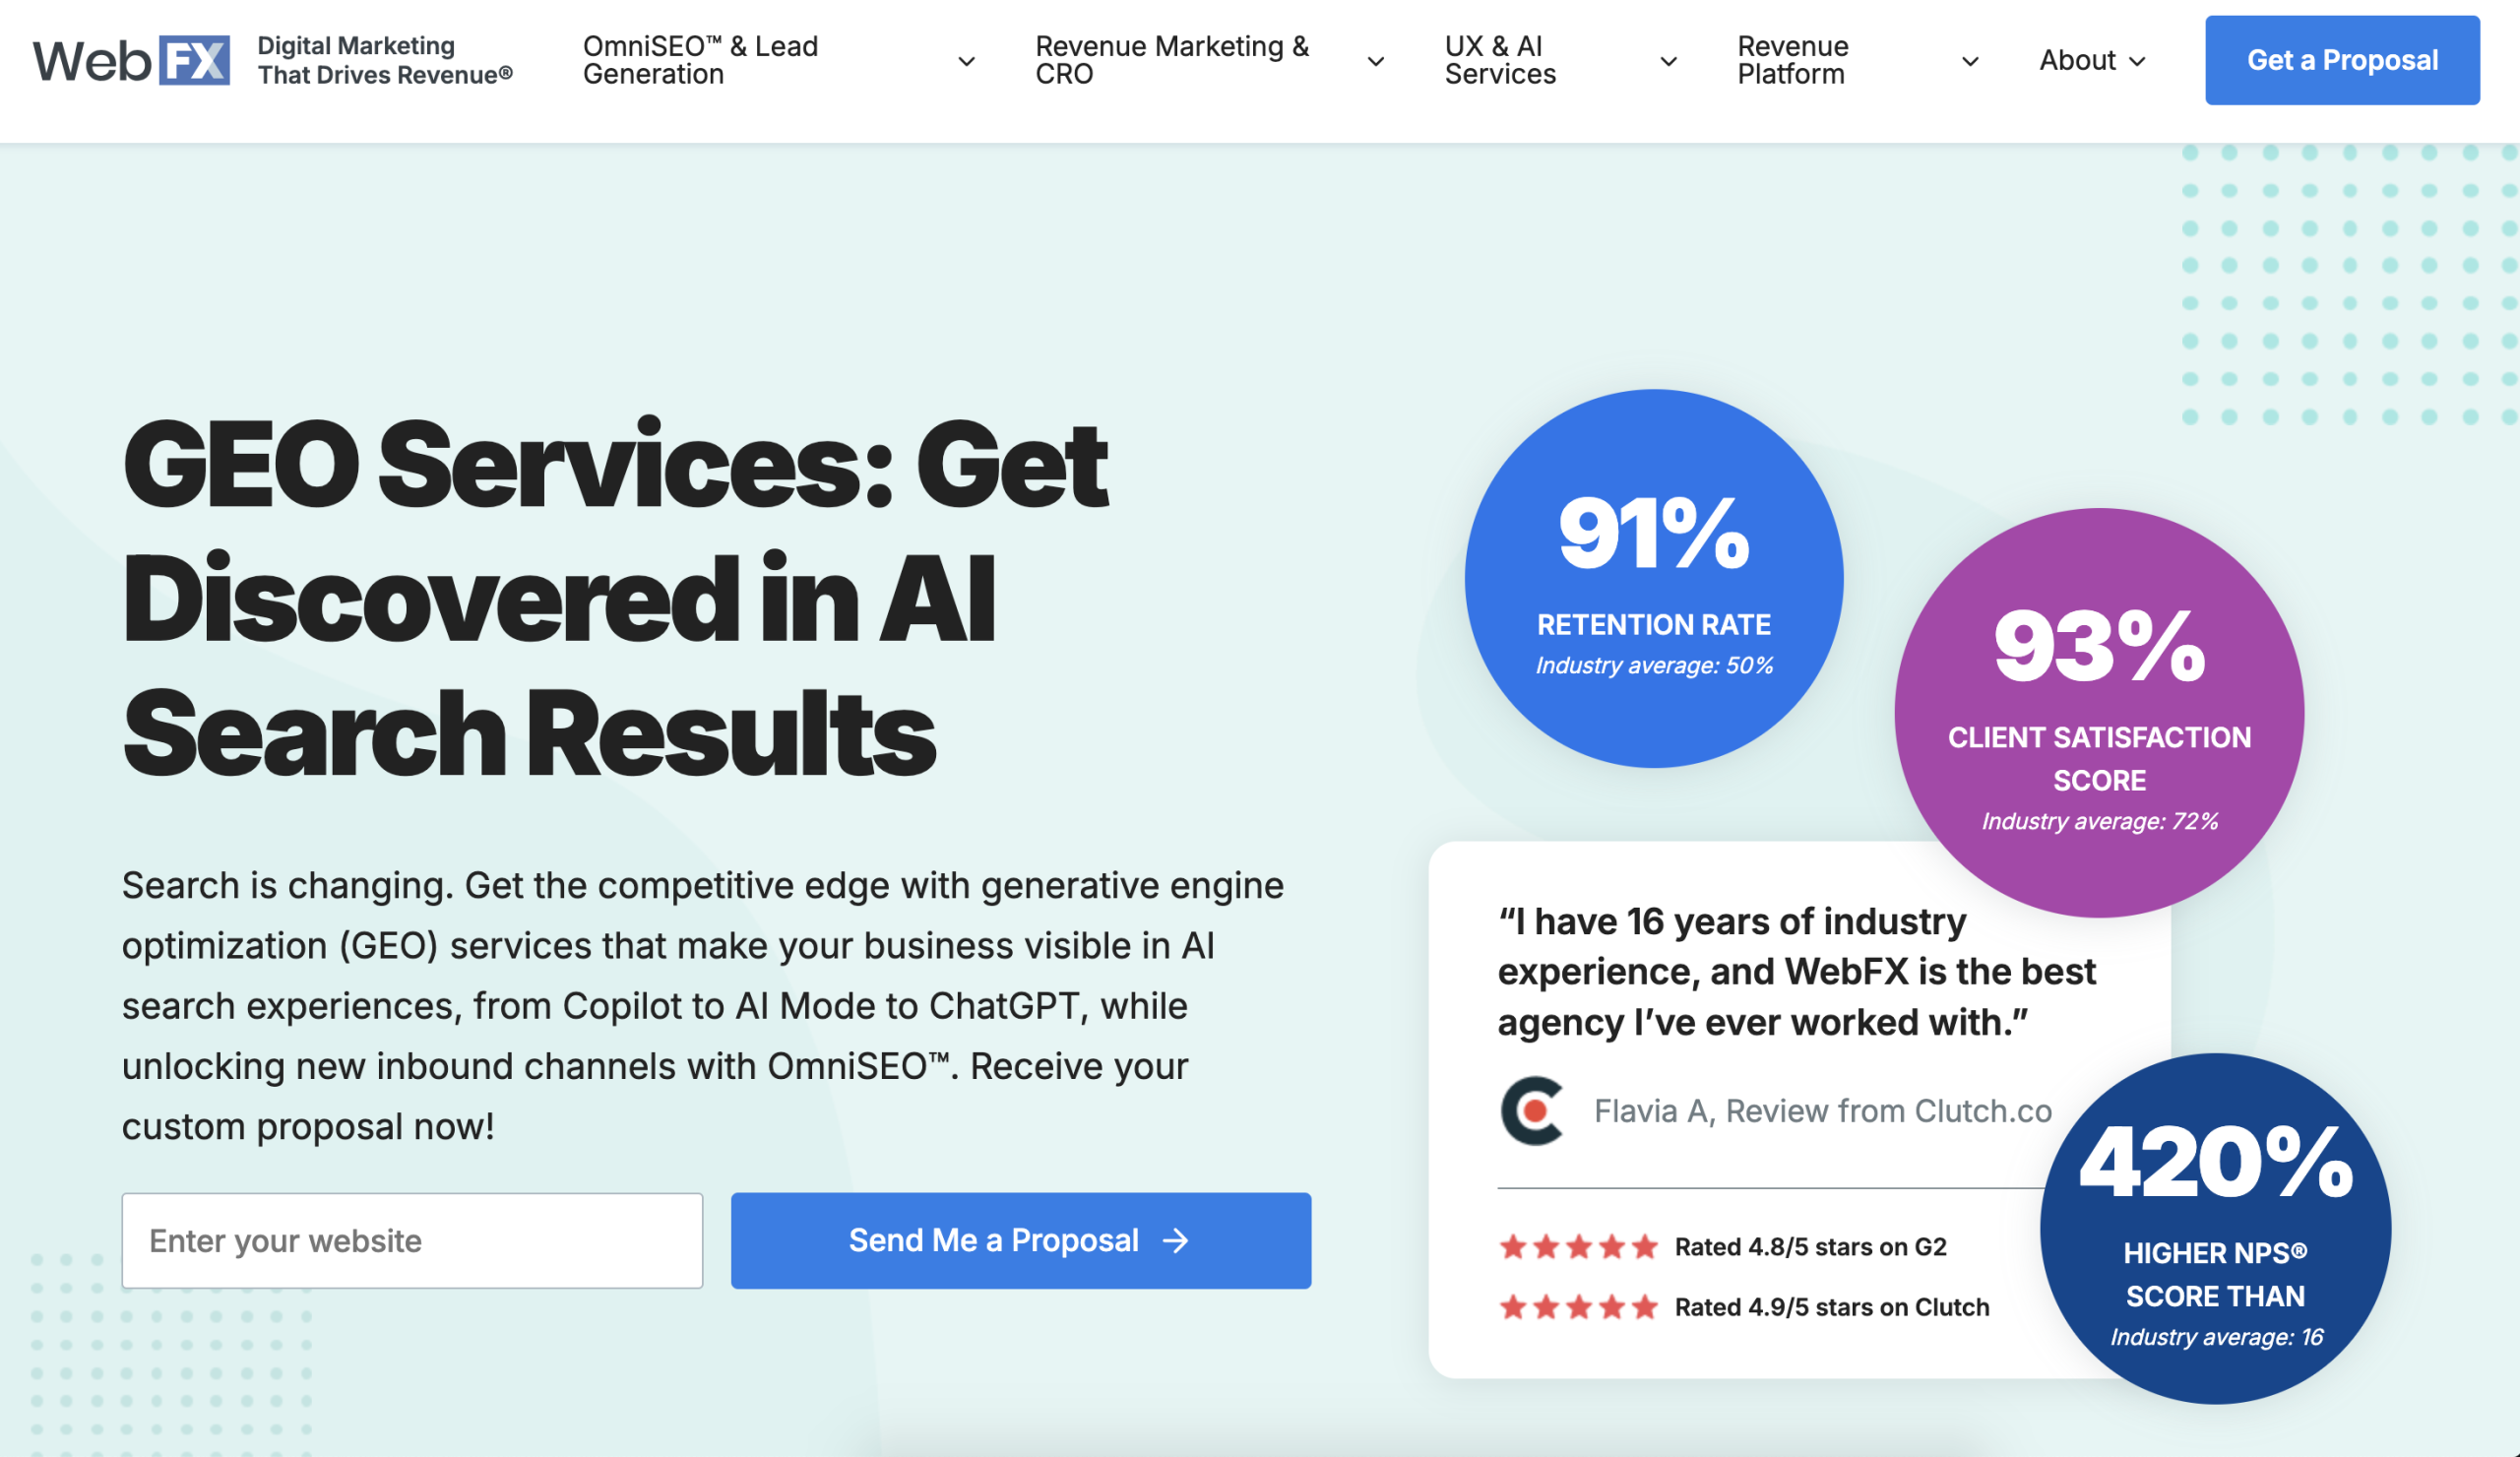Select the UX & AI Services menu
This screenshot has height=1457, width=2520.
pos(1500,60)
